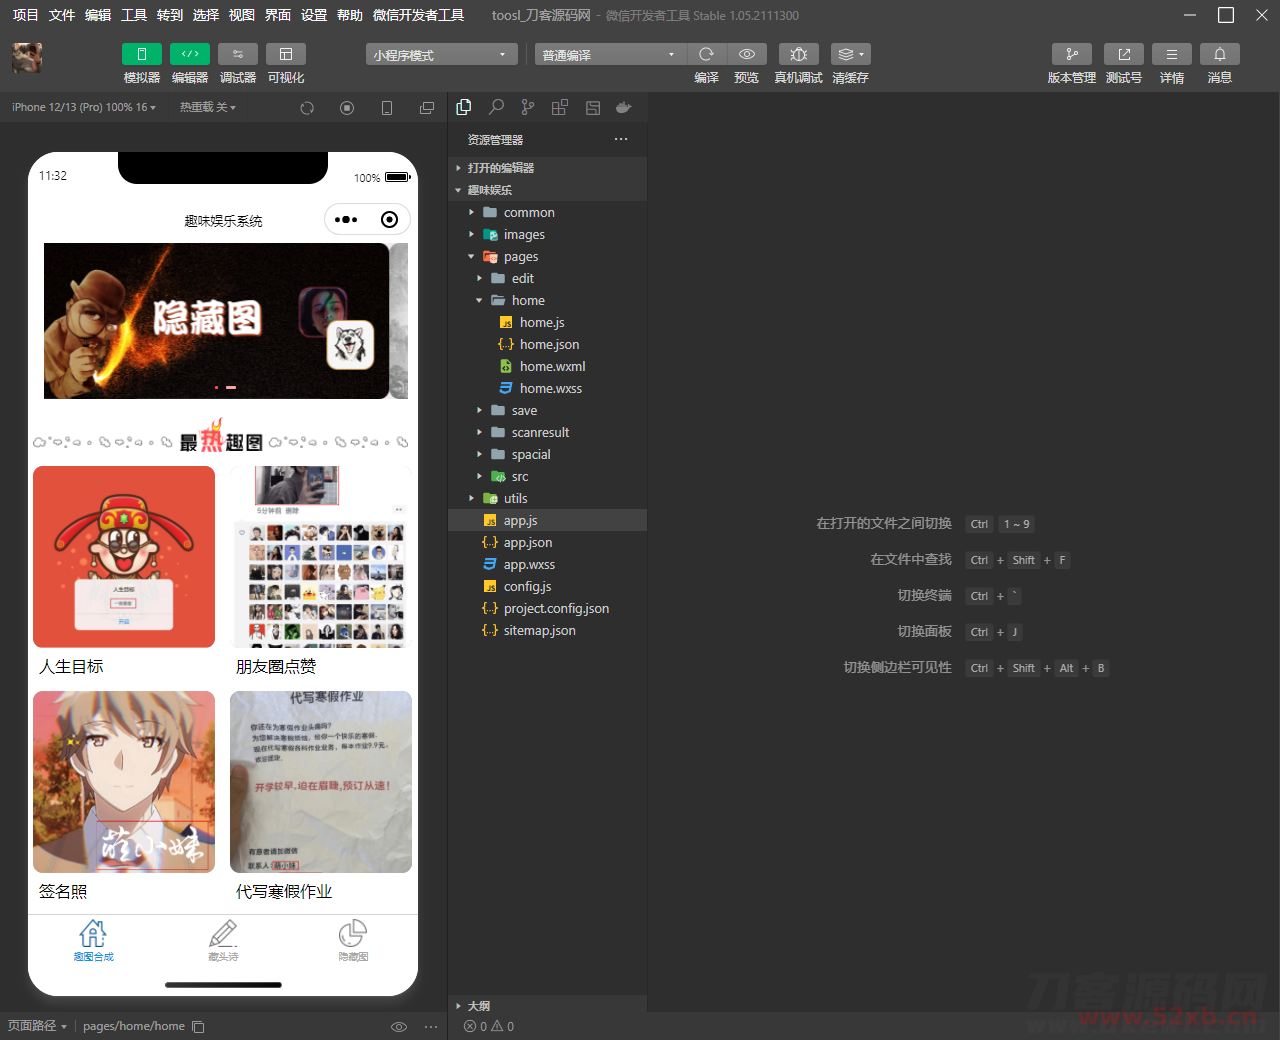Viewport: 1280px width, 1040px height.
Task: Click the 编译 compile icon
Action: coord(706,54)
